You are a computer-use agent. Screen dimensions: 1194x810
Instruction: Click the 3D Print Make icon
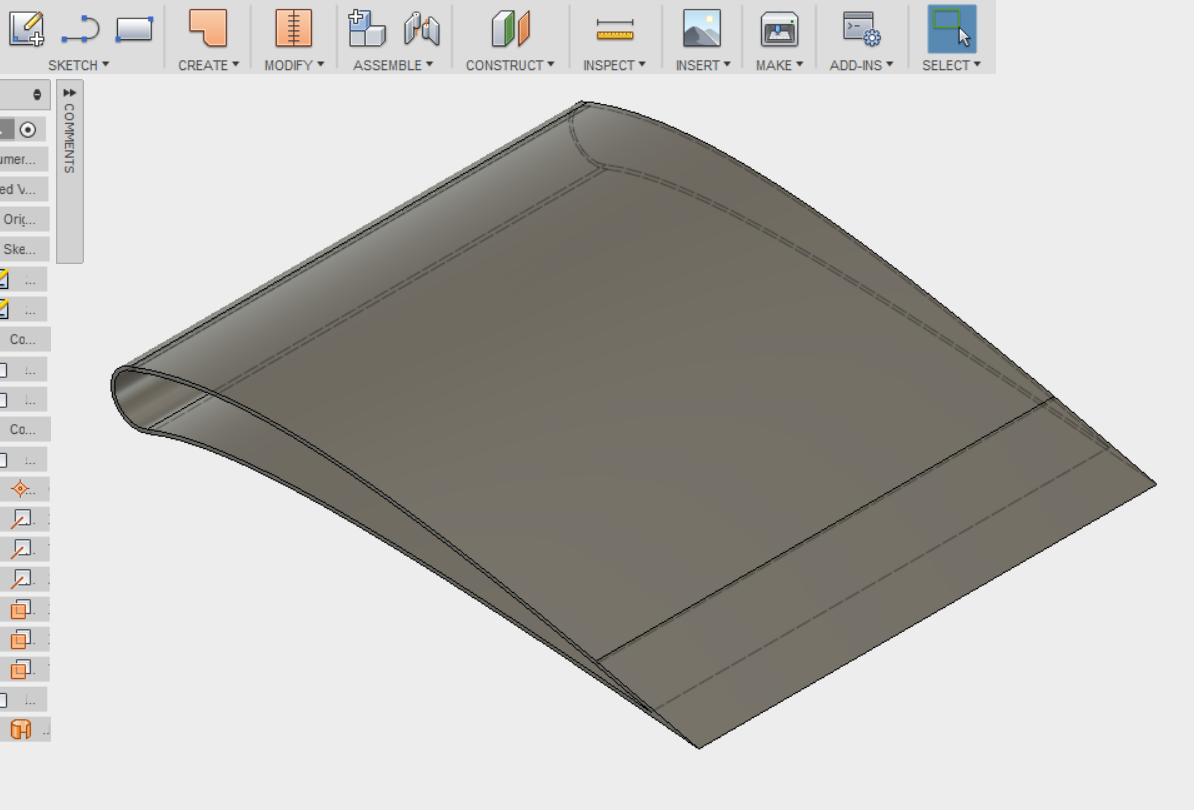779,30
